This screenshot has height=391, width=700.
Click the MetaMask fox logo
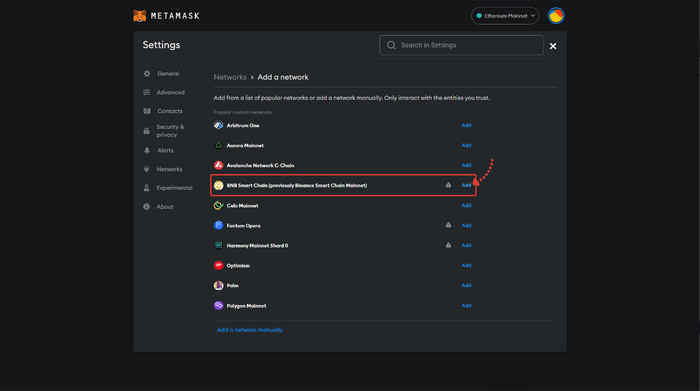tap(140, 16)
